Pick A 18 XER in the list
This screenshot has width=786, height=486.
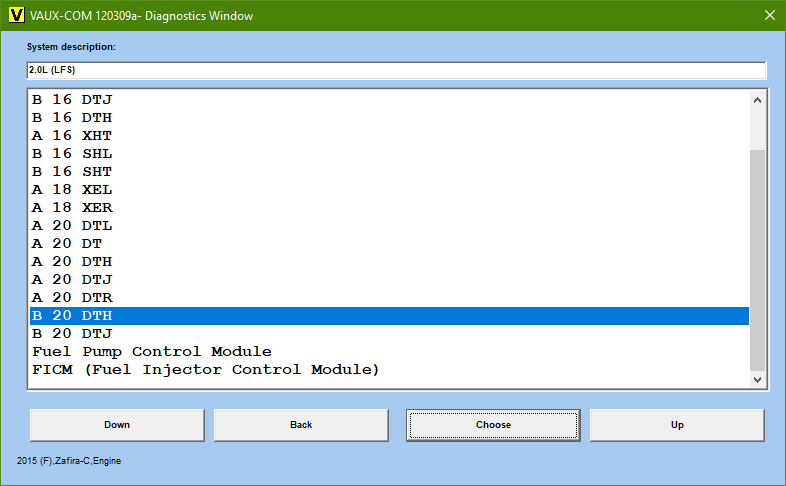[72, 208]
